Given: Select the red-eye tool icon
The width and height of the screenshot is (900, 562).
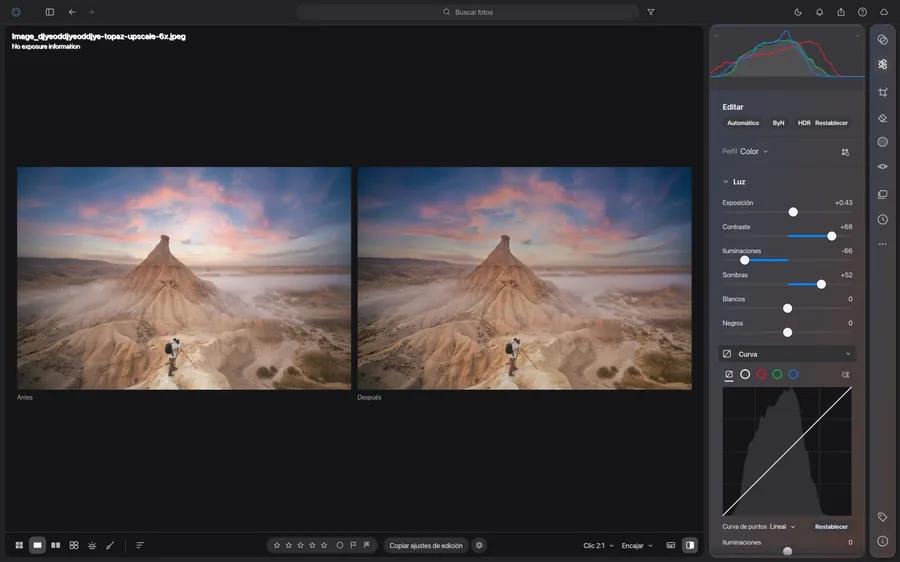Looking at the screenshot, I should (x=883, y=166).
